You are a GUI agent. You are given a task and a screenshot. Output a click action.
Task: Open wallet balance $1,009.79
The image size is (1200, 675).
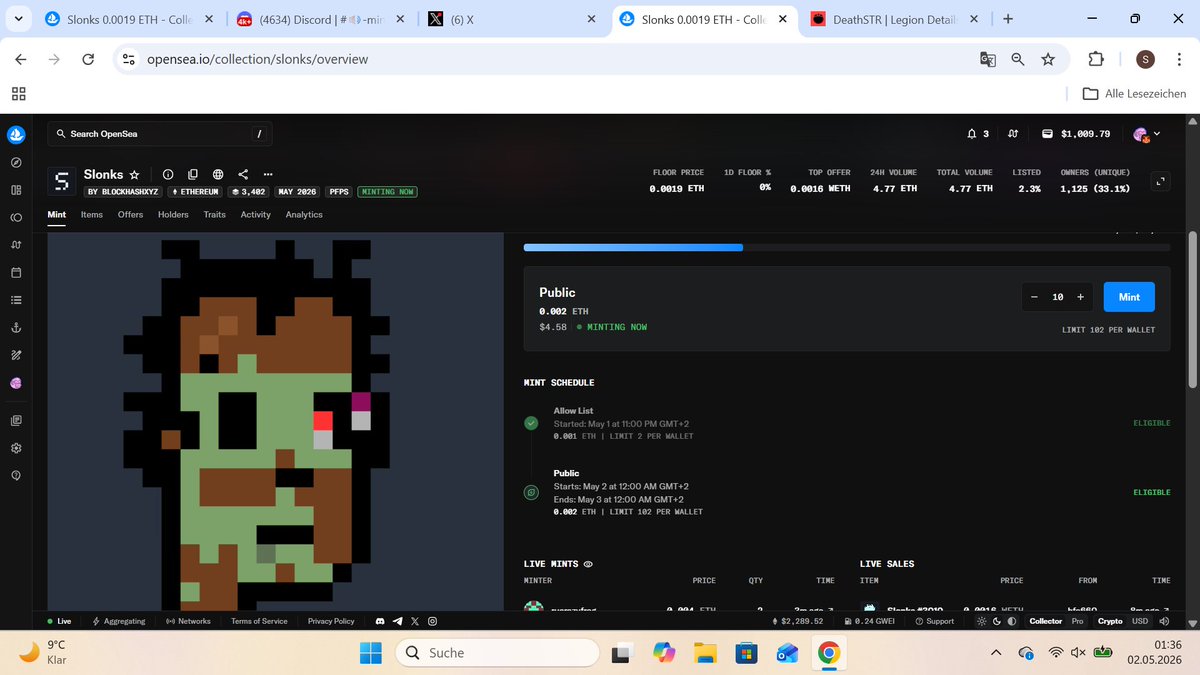click(1076, 134)
